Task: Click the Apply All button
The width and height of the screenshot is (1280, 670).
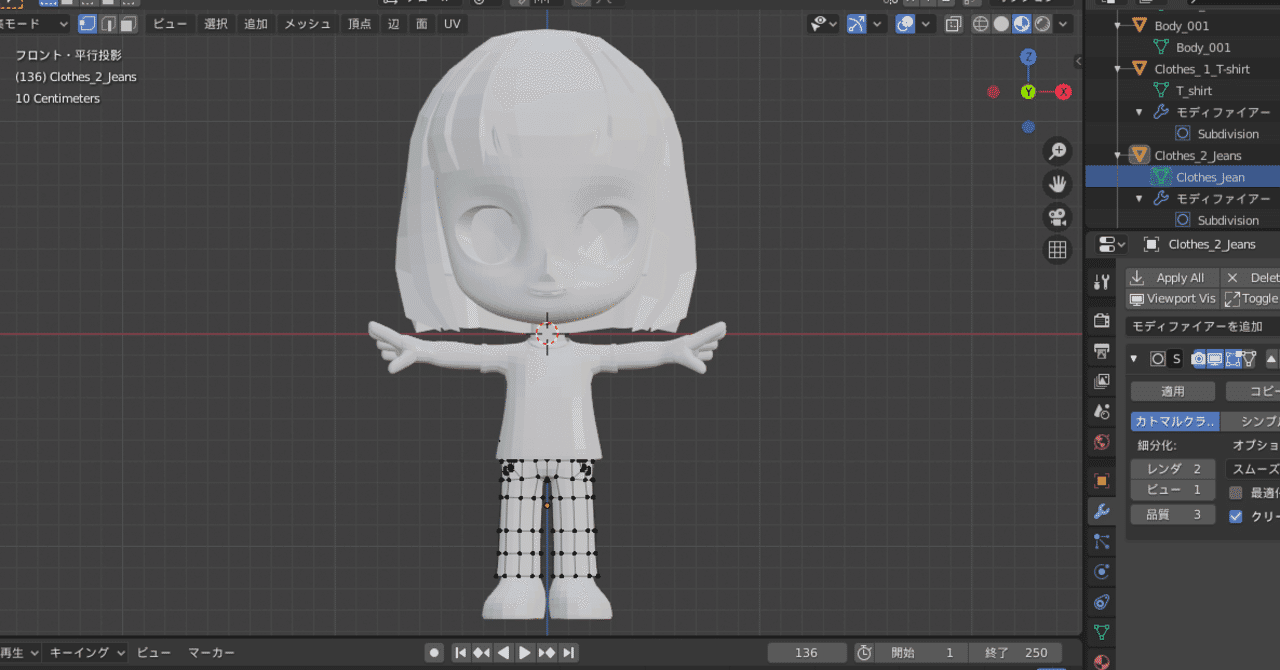Action: click(x=1172, y=278)
